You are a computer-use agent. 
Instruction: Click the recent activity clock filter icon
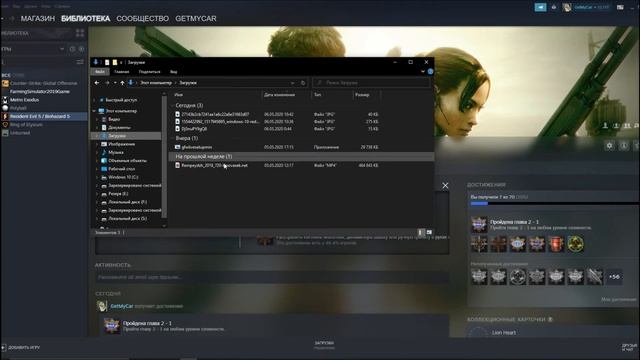pos(72,49)
